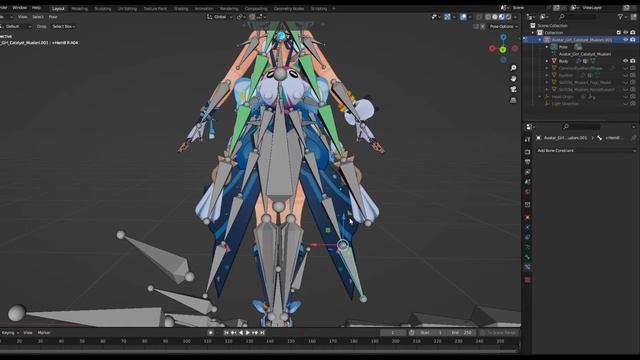Hide Body mesh via eye icon
This screenshot has width=640, height=360.
626,61
